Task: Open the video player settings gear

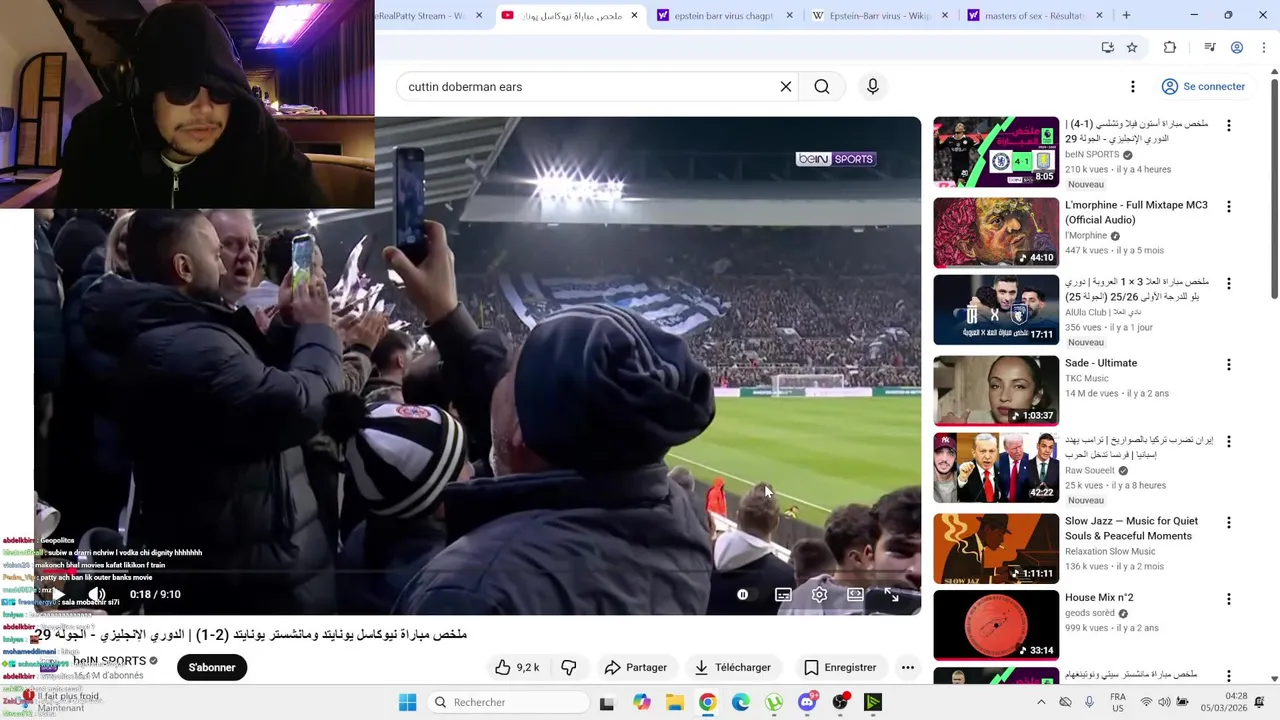Action: [x=819, y=595]
